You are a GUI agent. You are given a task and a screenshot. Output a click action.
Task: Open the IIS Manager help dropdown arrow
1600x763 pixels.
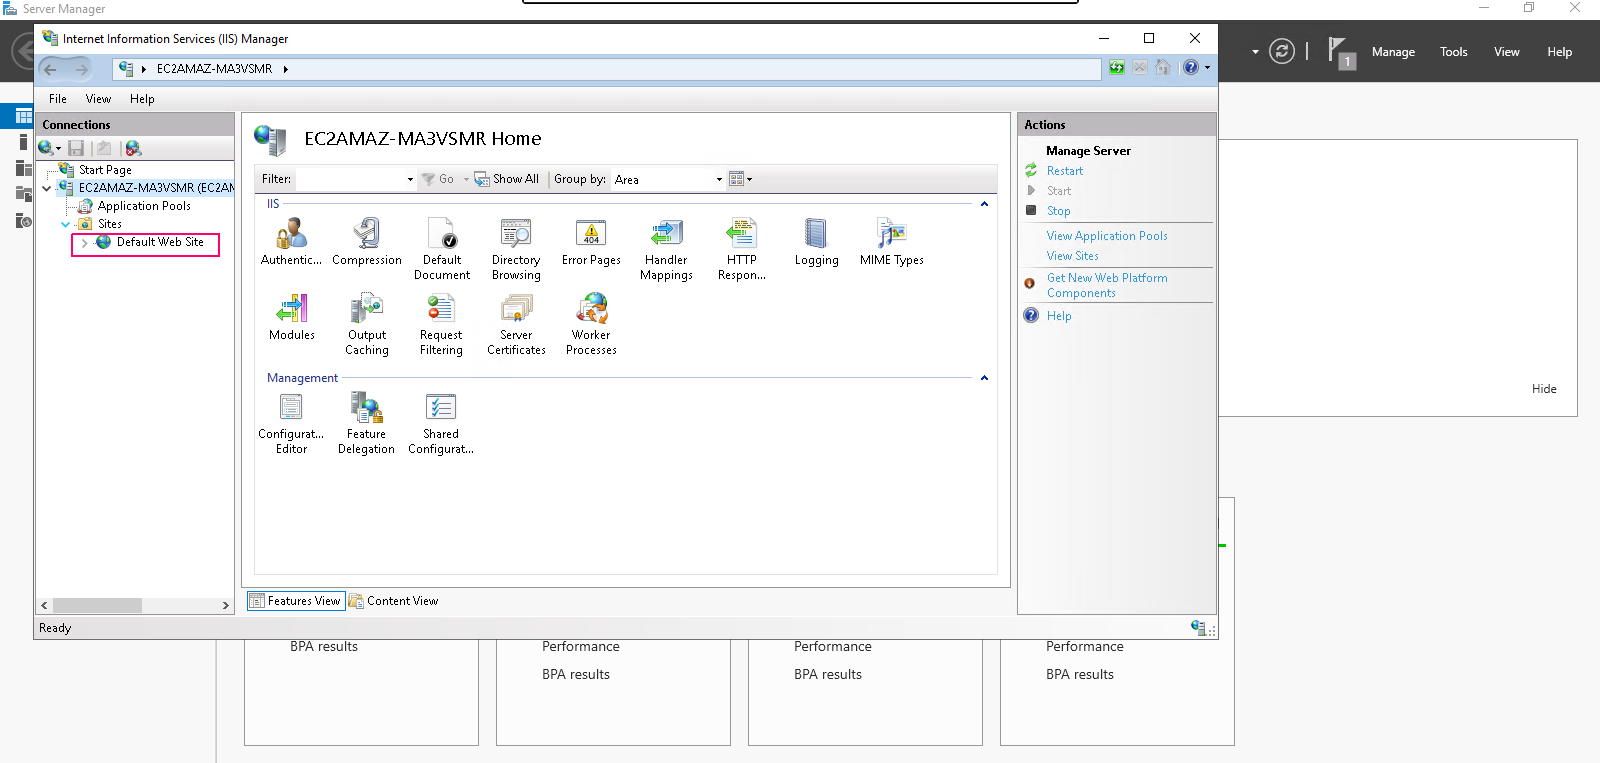(x=1207, y=68)
